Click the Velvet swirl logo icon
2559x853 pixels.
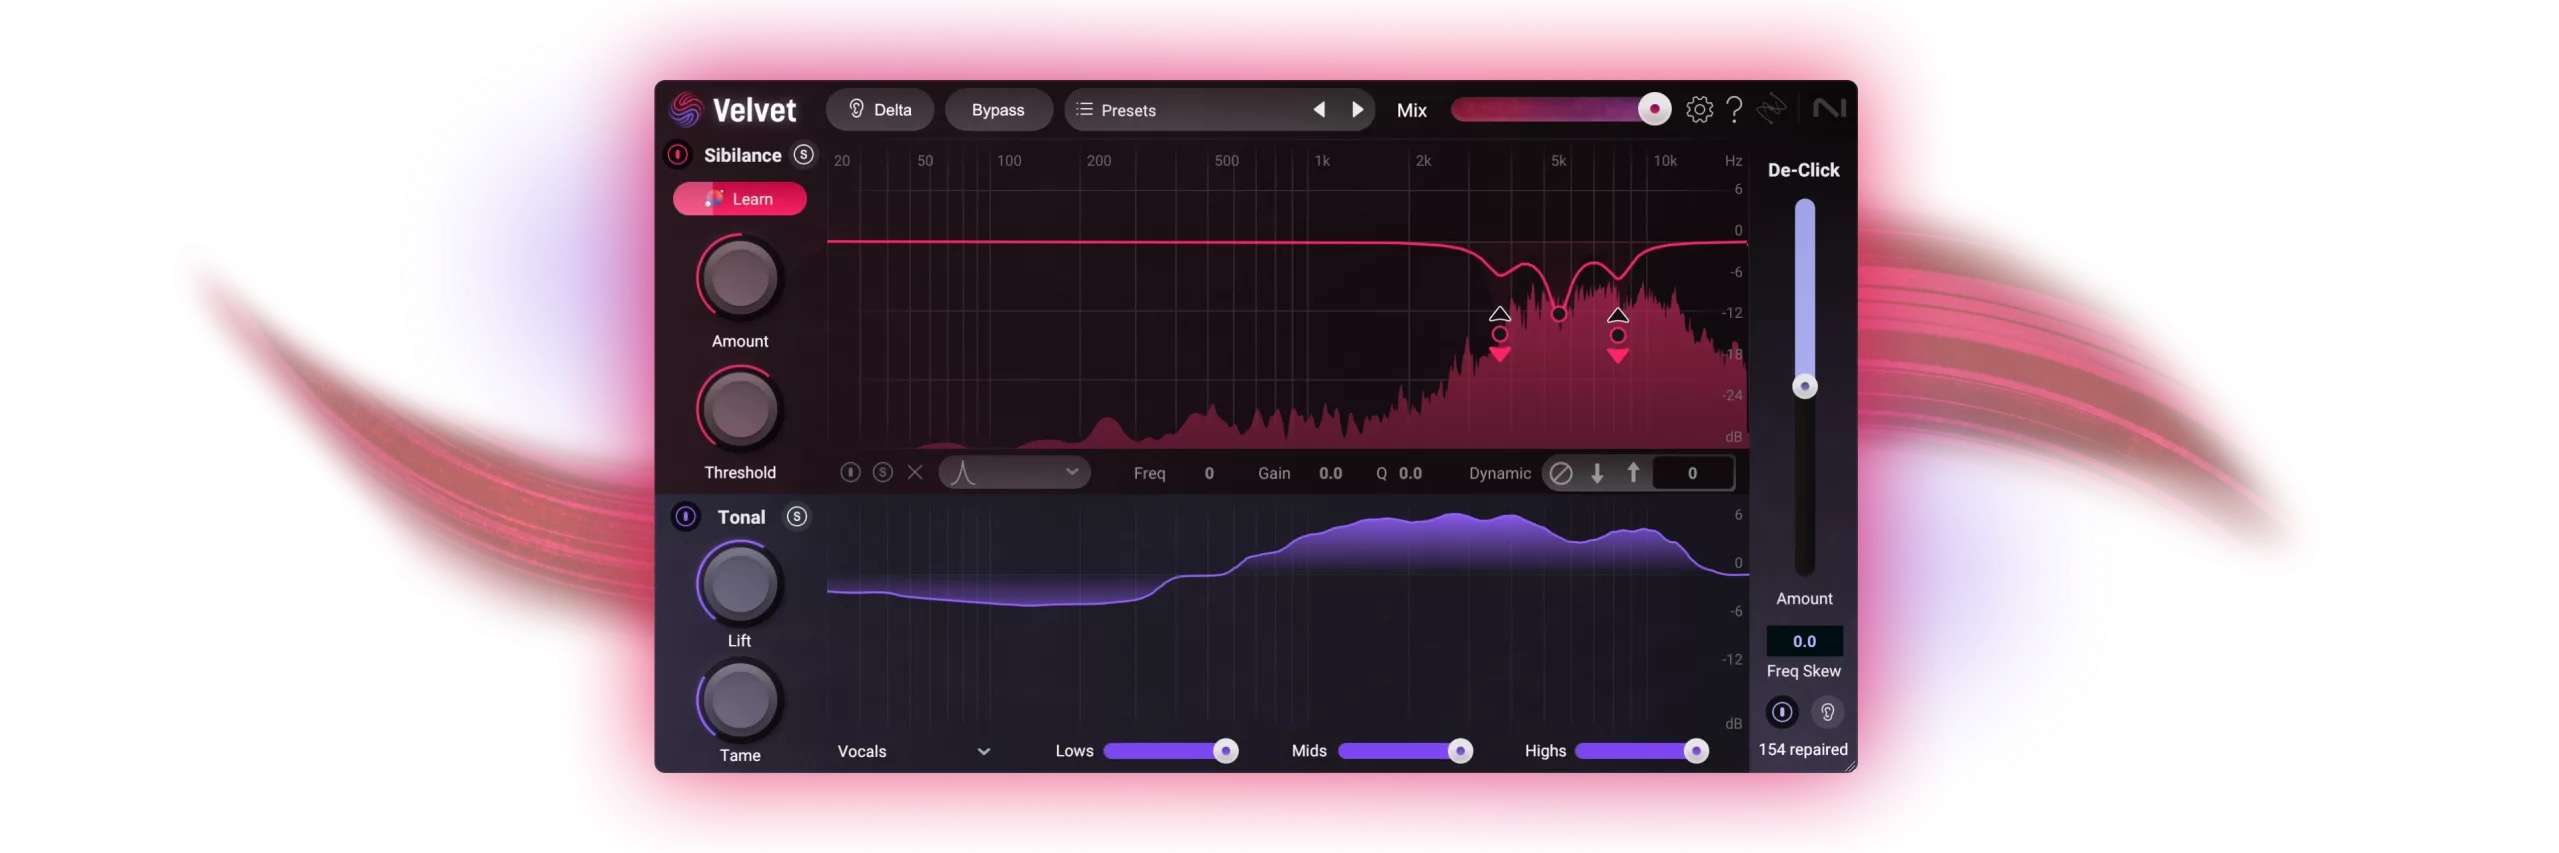coord(685,109)
